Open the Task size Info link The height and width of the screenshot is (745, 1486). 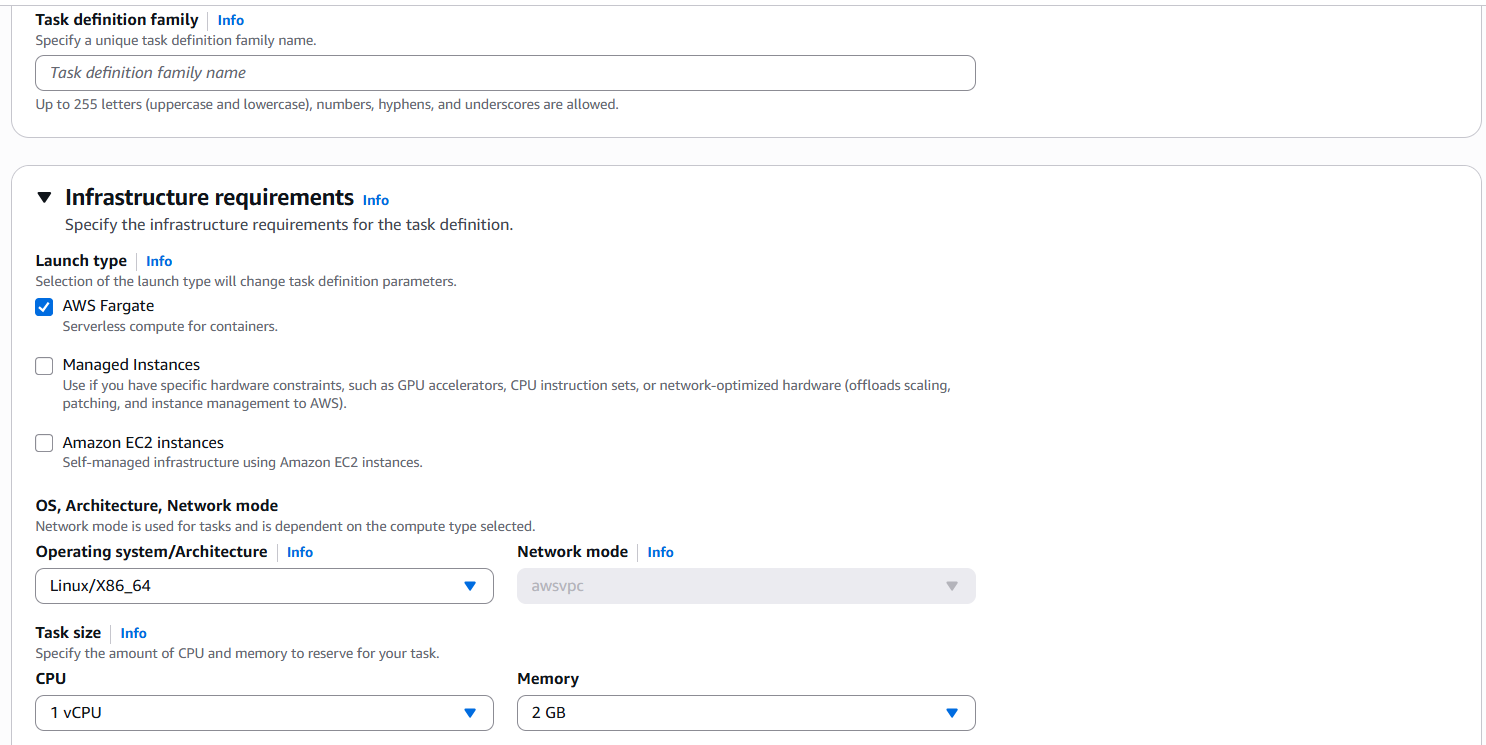pyautogui.click(x=133, y=632)
